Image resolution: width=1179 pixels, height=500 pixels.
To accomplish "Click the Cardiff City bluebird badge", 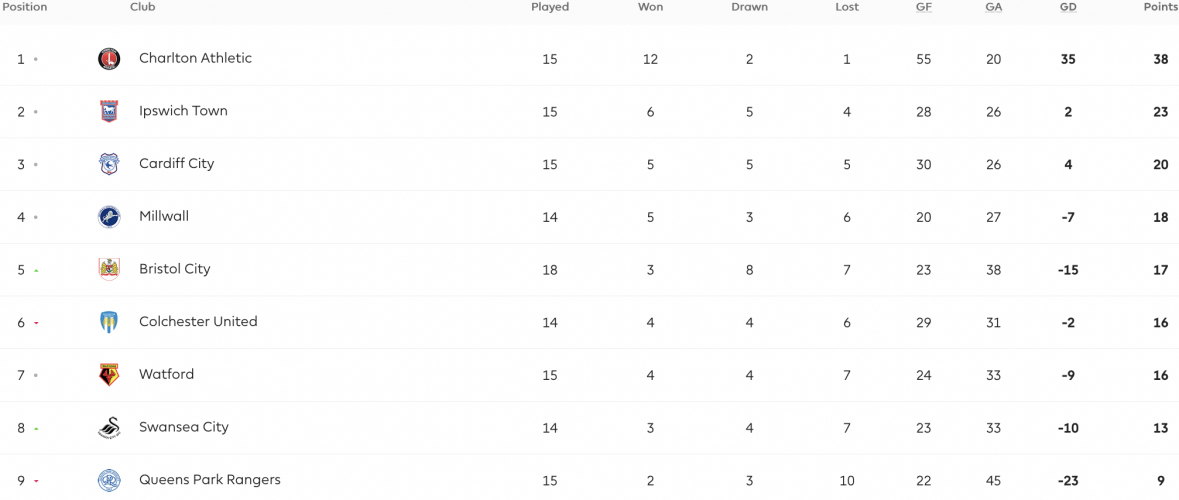I will click(x=109, y=164).
